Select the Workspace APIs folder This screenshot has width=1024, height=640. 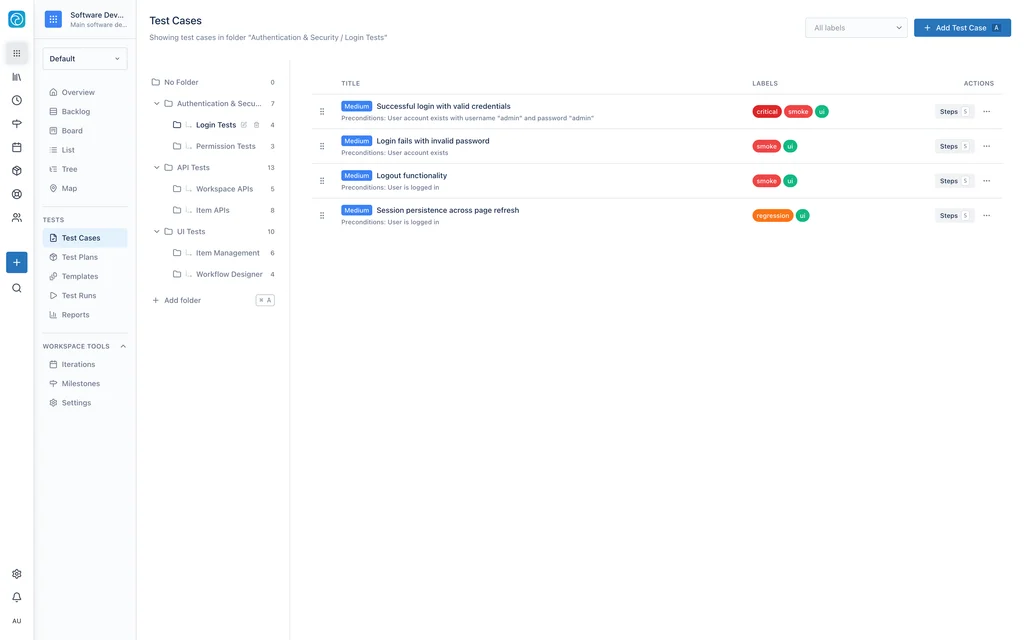(223, 189)
